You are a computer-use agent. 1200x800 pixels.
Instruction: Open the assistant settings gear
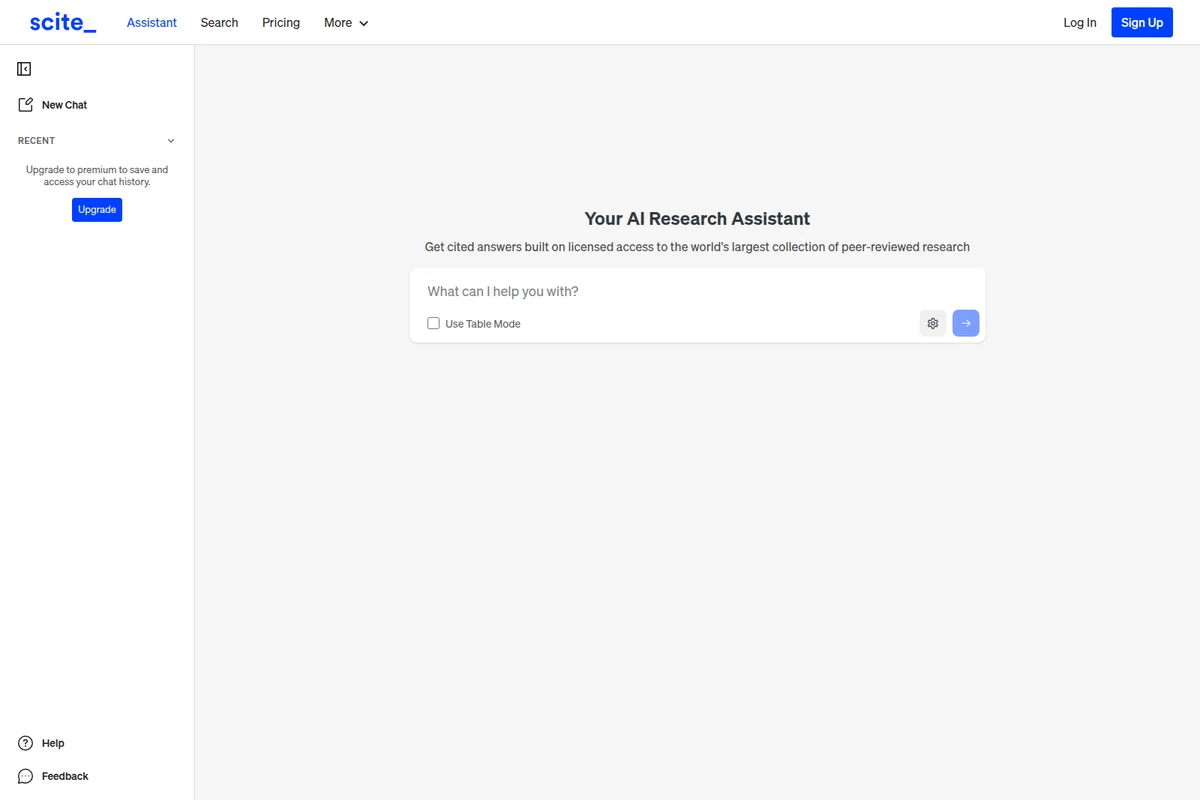point(932,323)
